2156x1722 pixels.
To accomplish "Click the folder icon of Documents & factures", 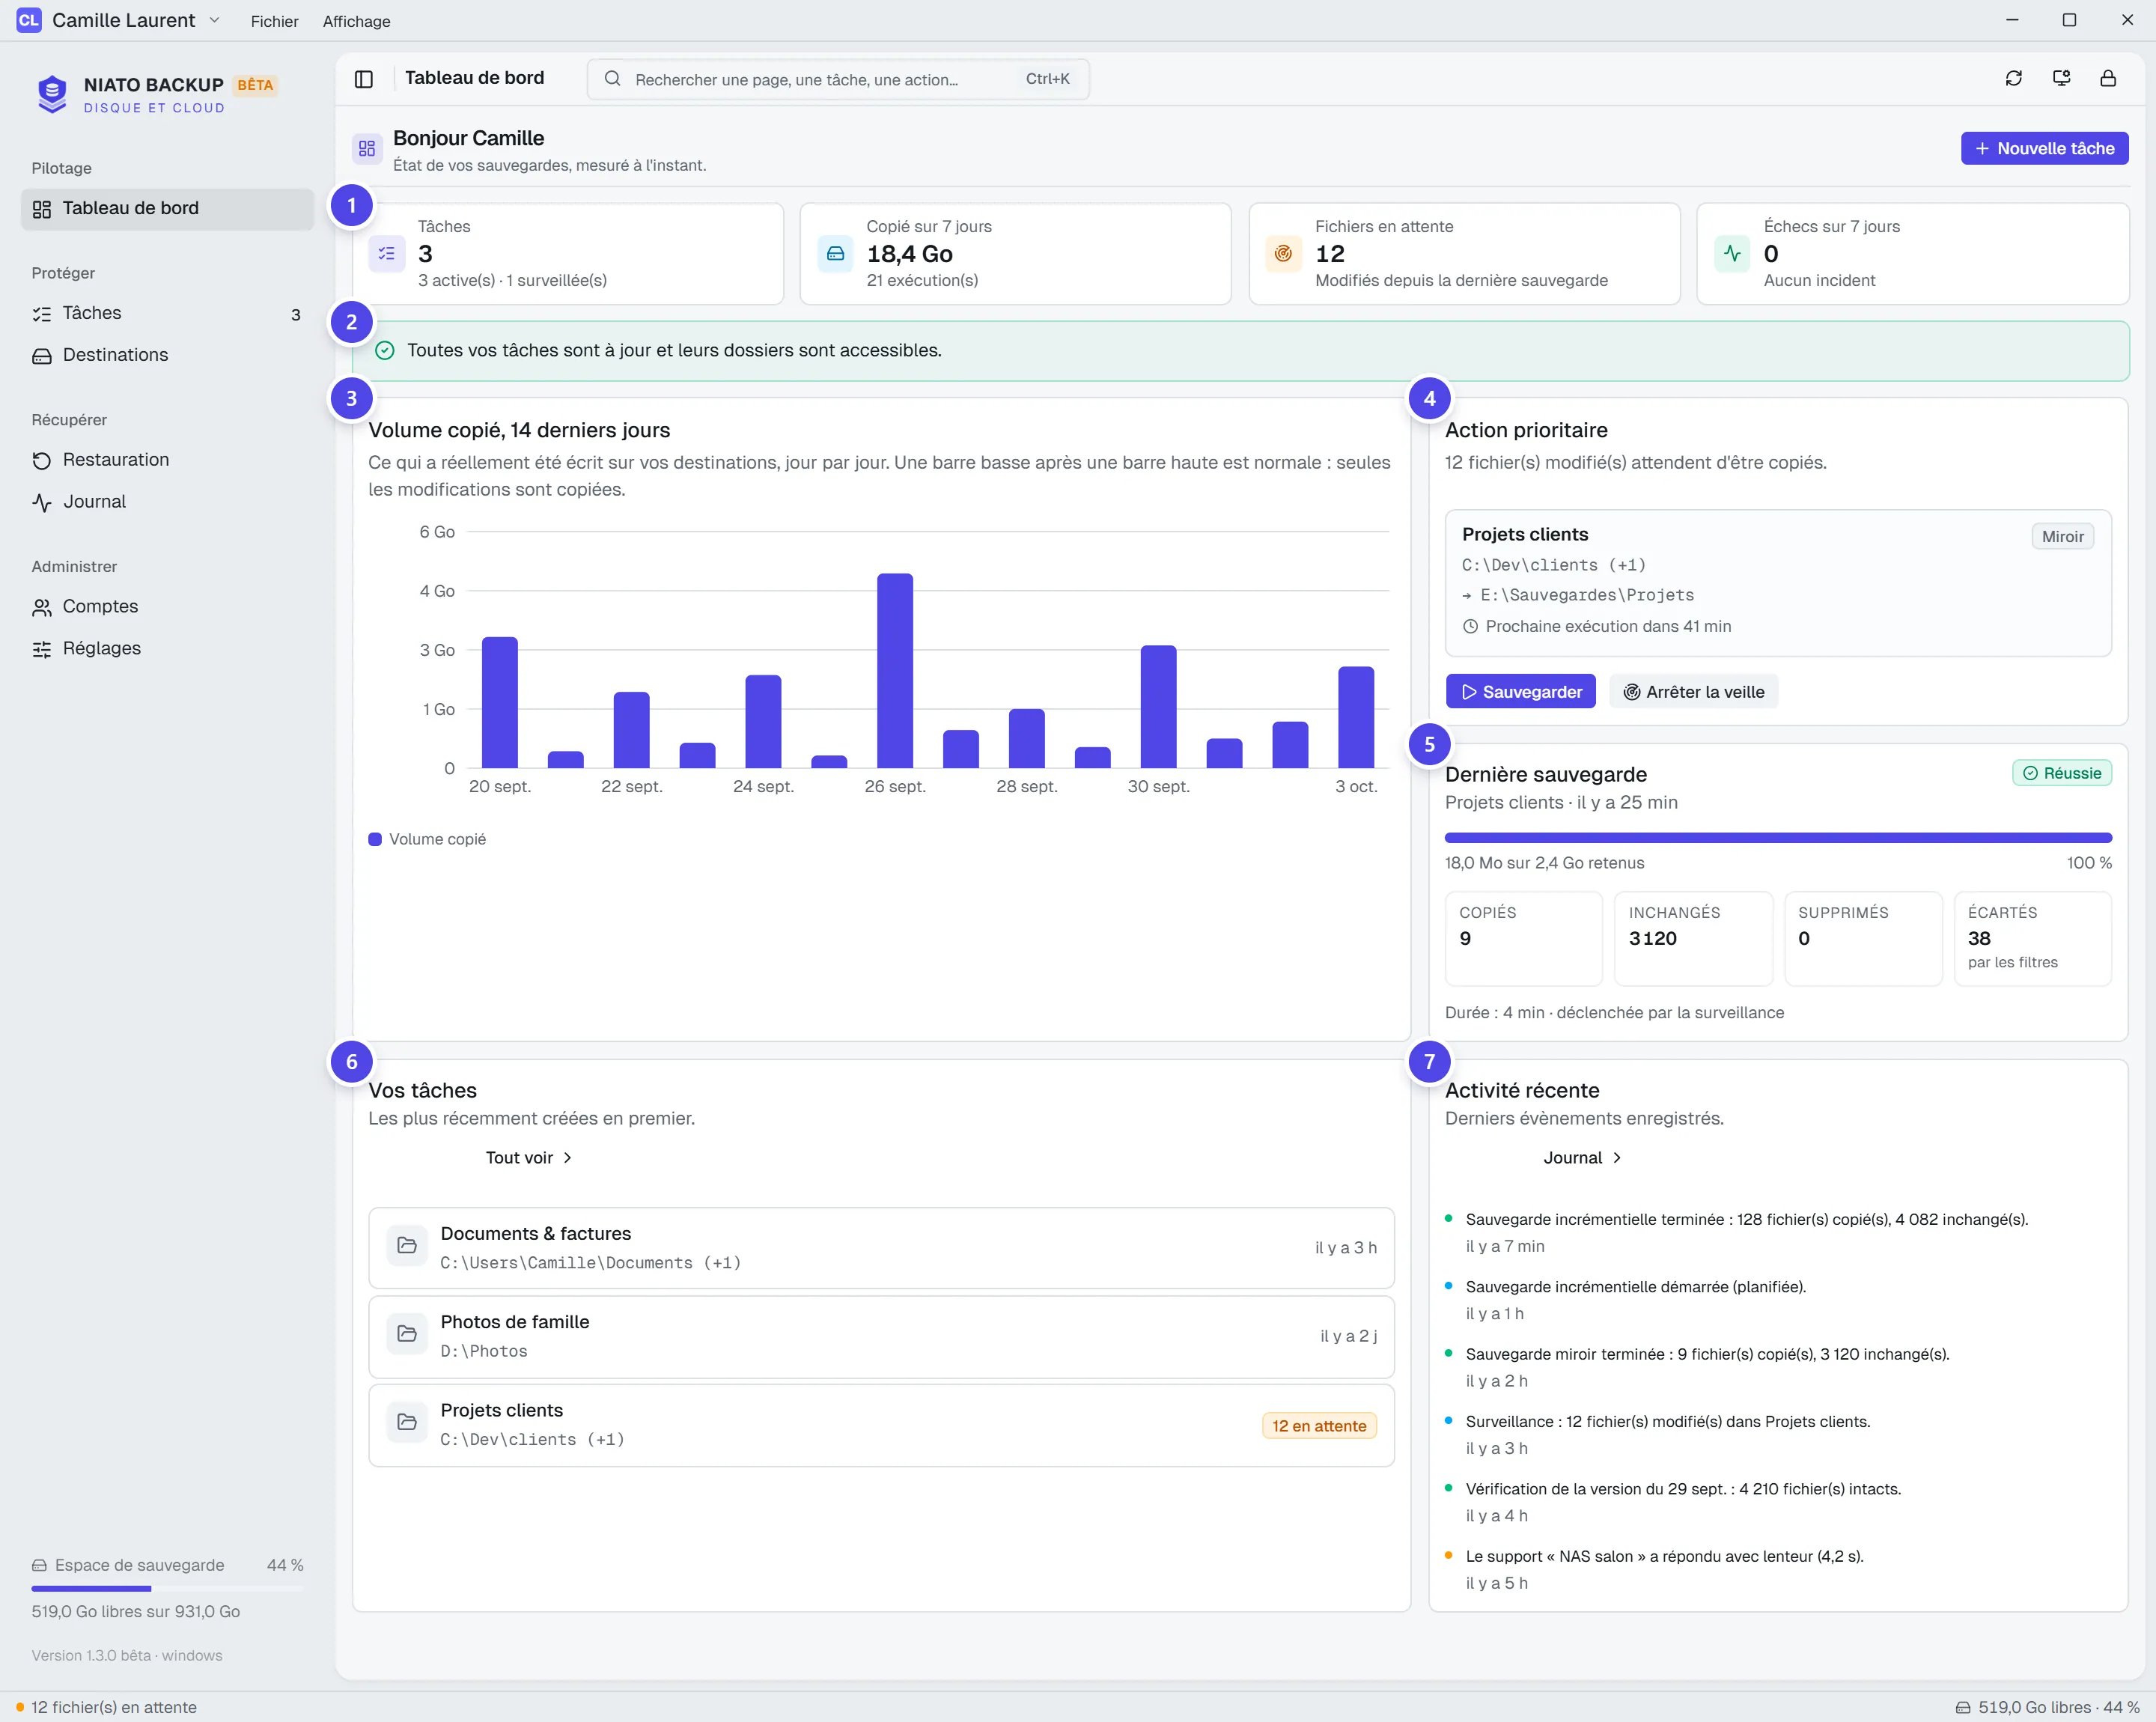I will click(x=407, y=1246).
